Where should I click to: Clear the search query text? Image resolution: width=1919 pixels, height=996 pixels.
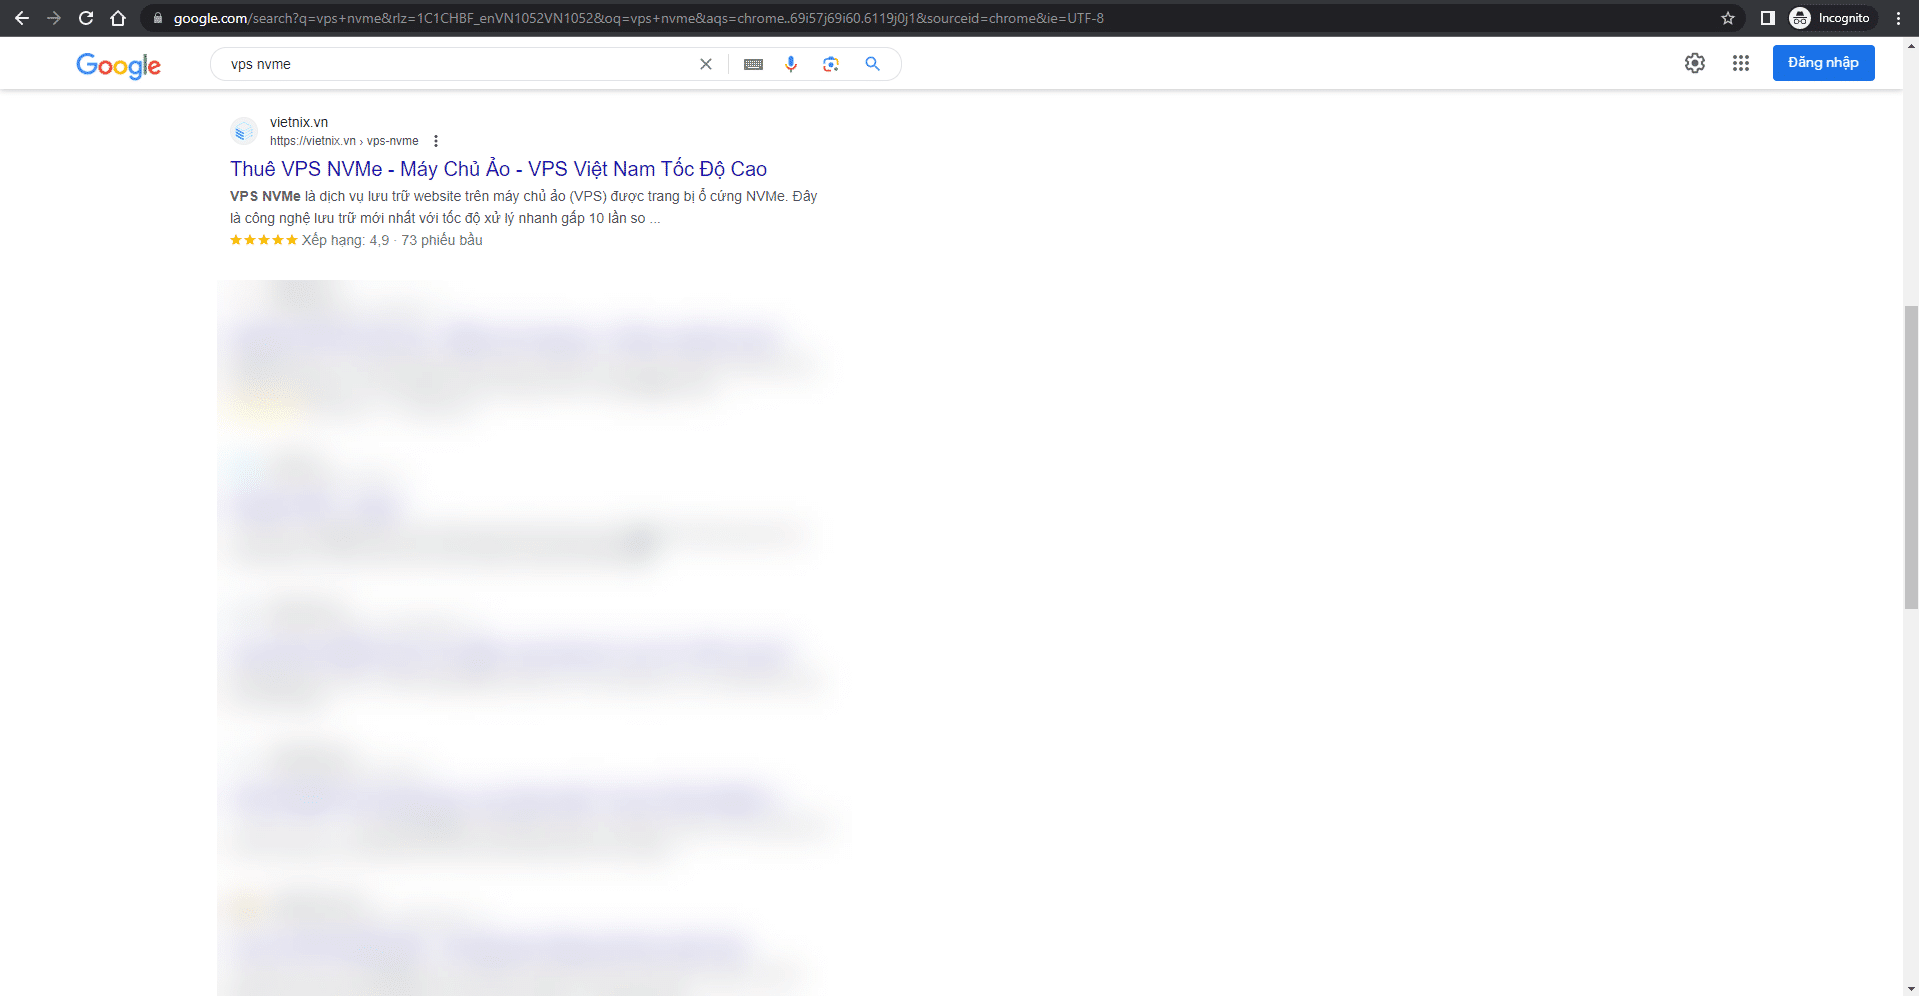706,64
